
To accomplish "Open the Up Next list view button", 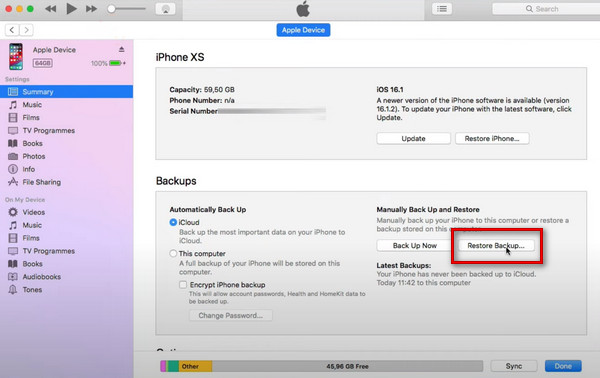I will (x=442, y=9).
